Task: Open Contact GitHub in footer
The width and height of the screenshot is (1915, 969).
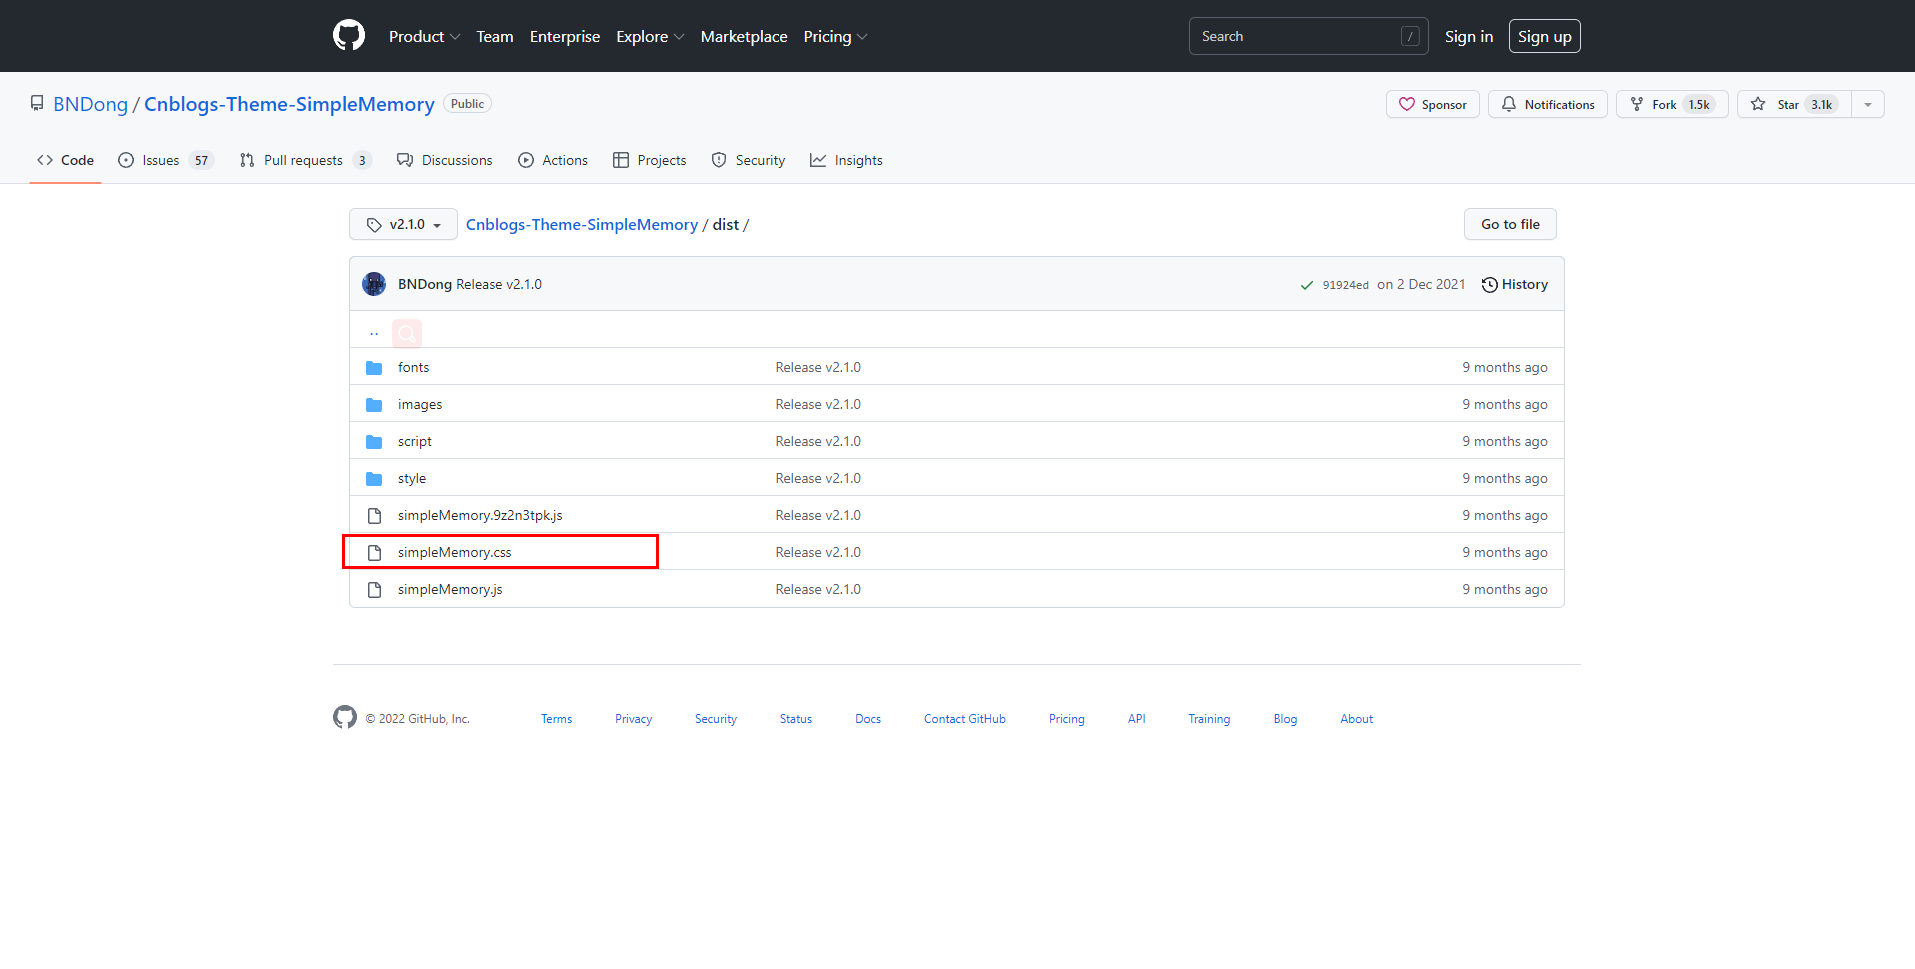Action: 965,719
